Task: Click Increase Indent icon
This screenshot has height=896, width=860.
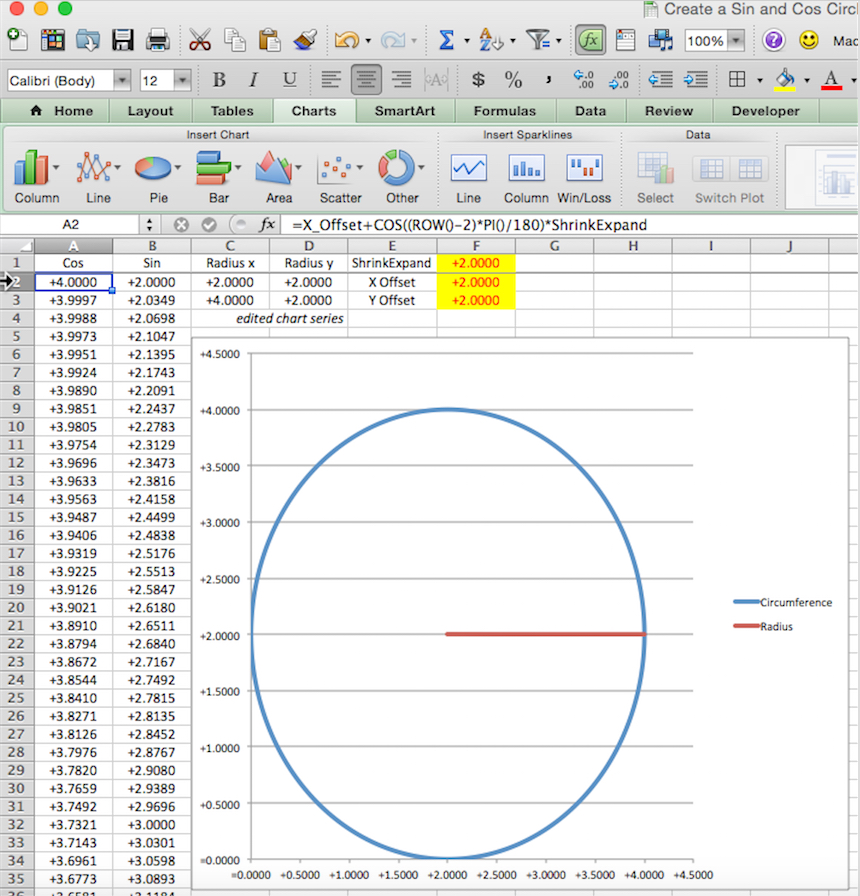Action: pos(695,80)
